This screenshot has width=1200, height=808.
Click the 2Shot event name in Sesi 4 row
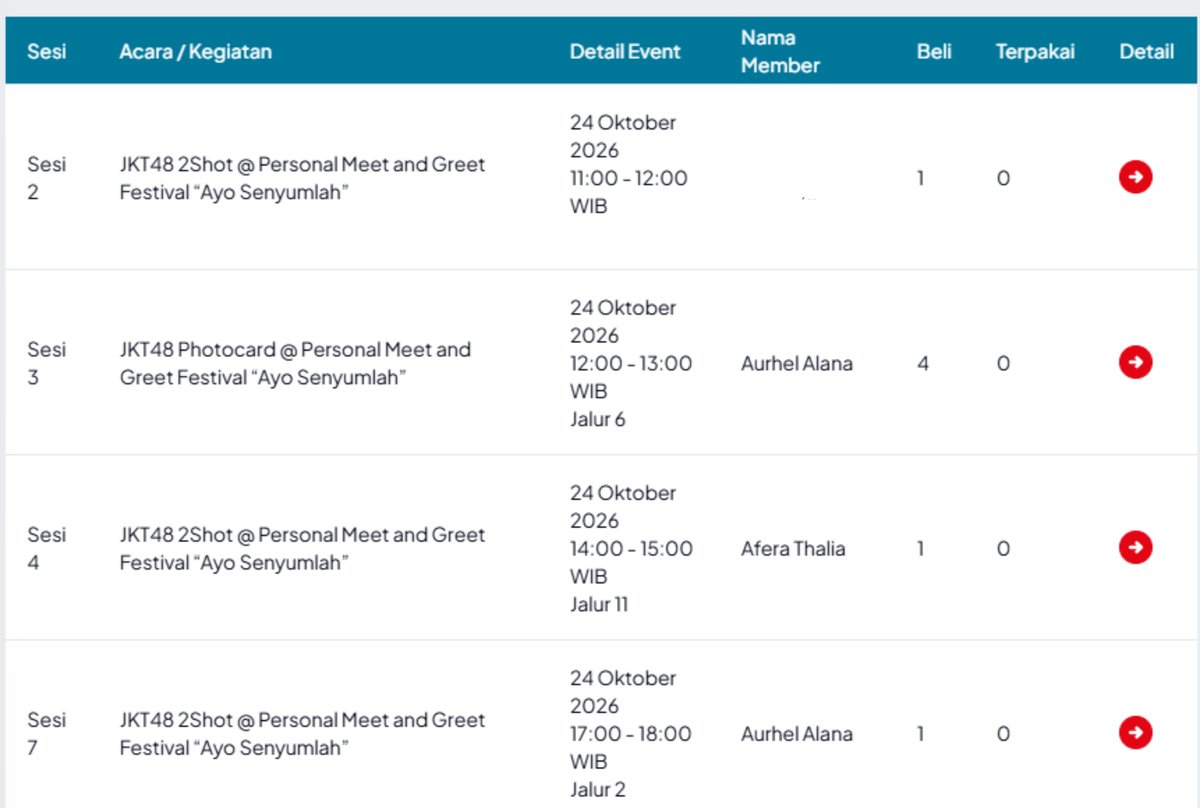tap(302, 548)
